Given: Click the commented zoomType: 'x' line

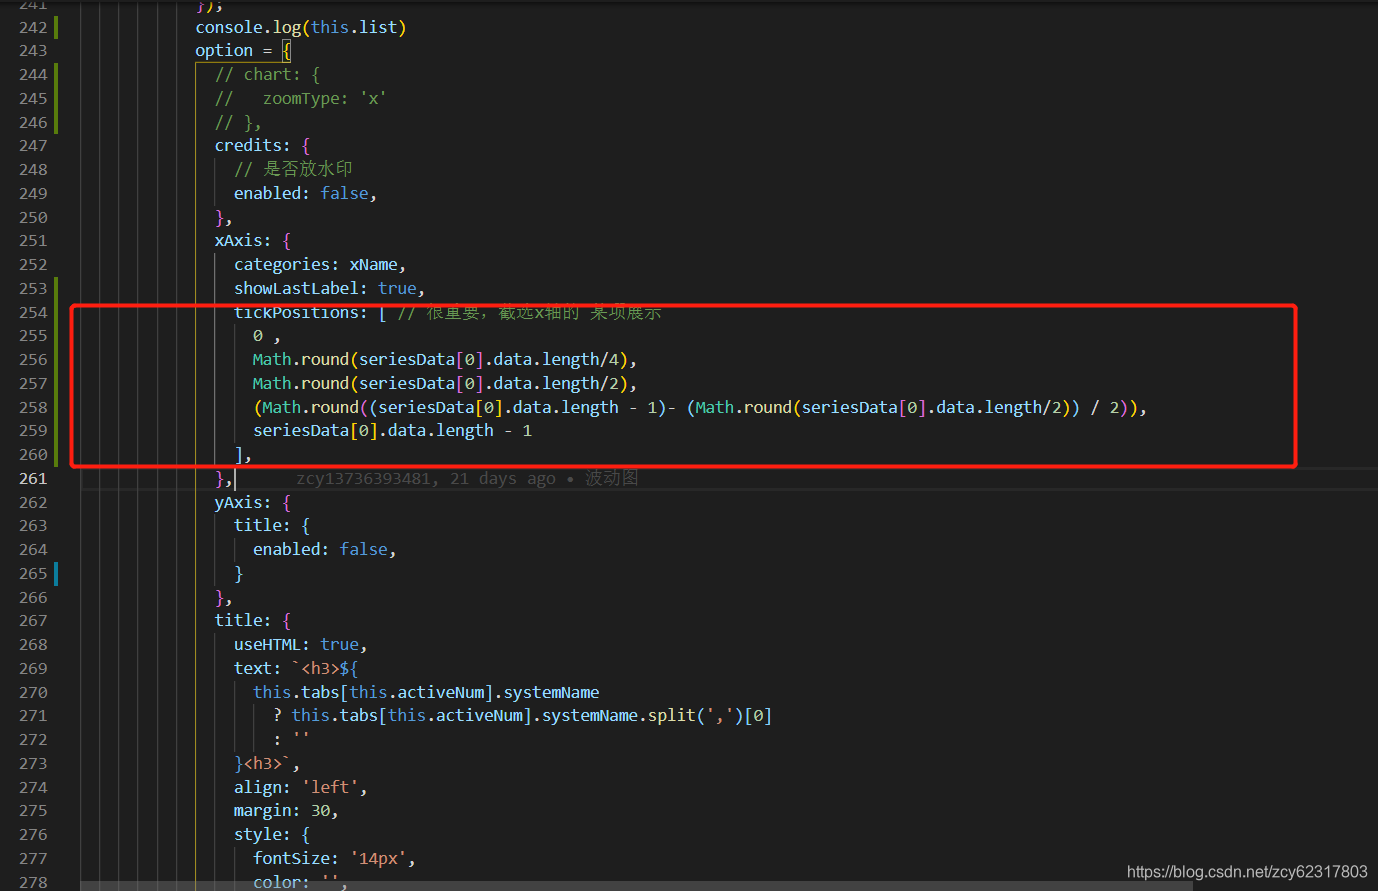Looking at the screenshot, I should point(300,98).
